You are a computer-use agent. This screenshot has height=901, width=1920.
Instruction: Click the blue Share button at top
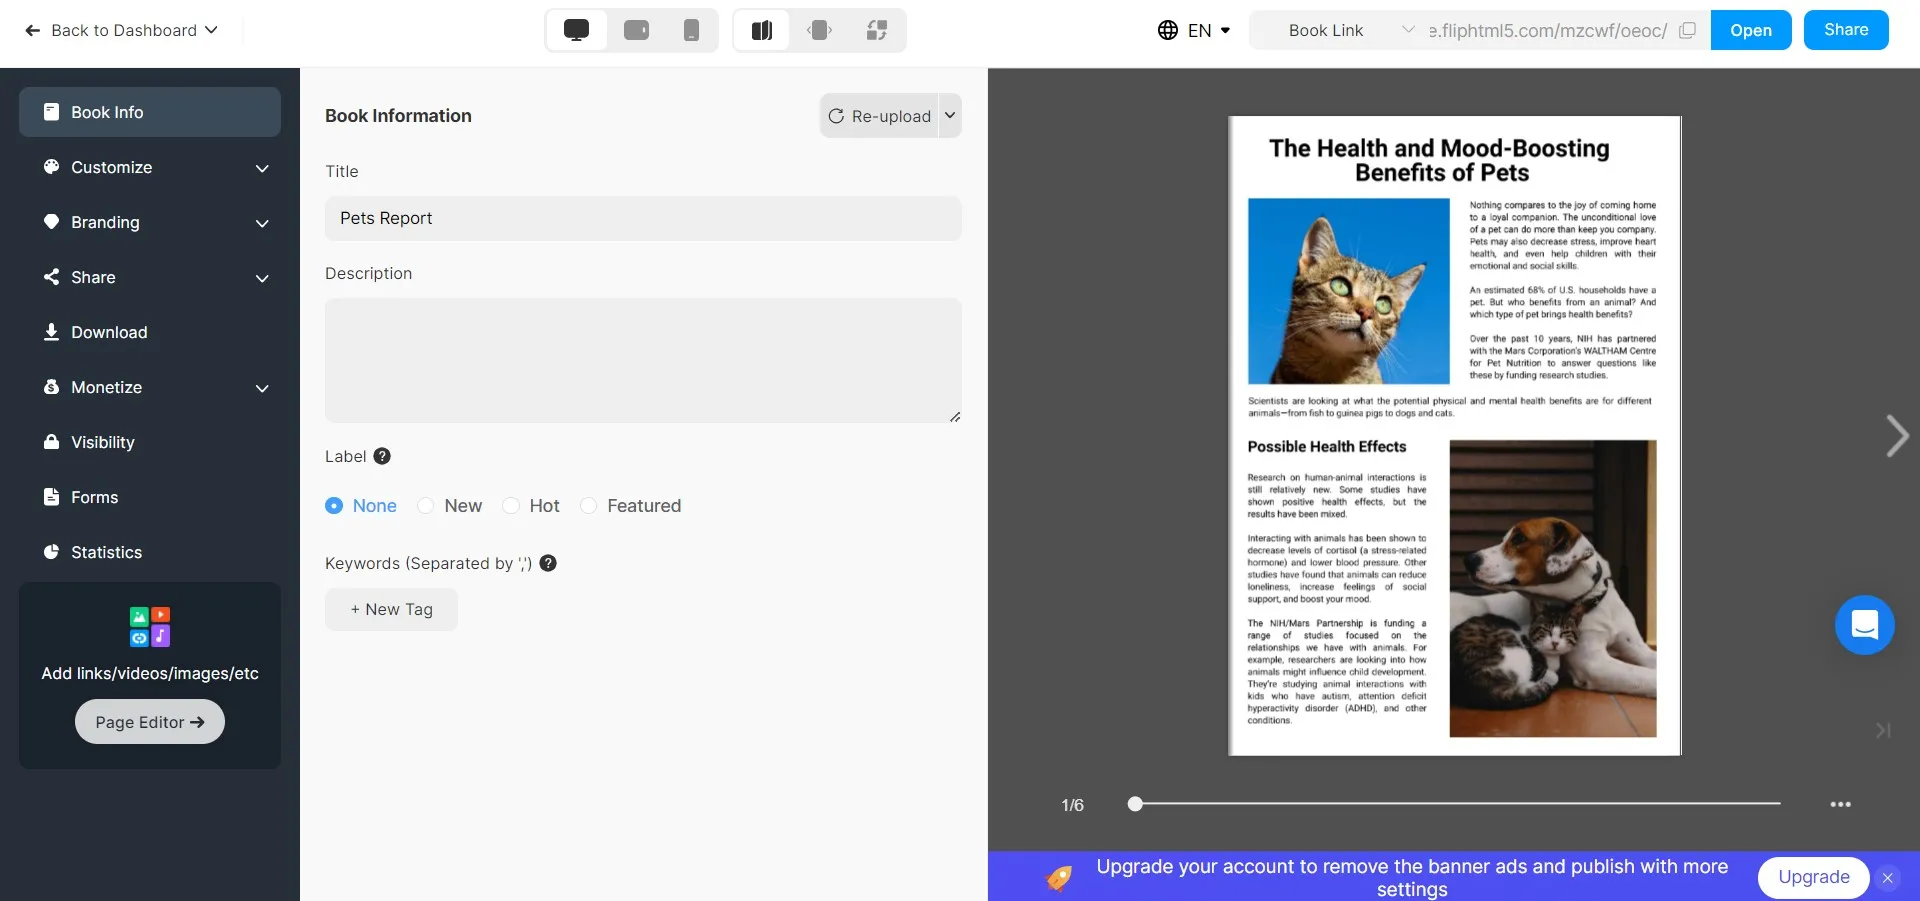point(1846,30)
